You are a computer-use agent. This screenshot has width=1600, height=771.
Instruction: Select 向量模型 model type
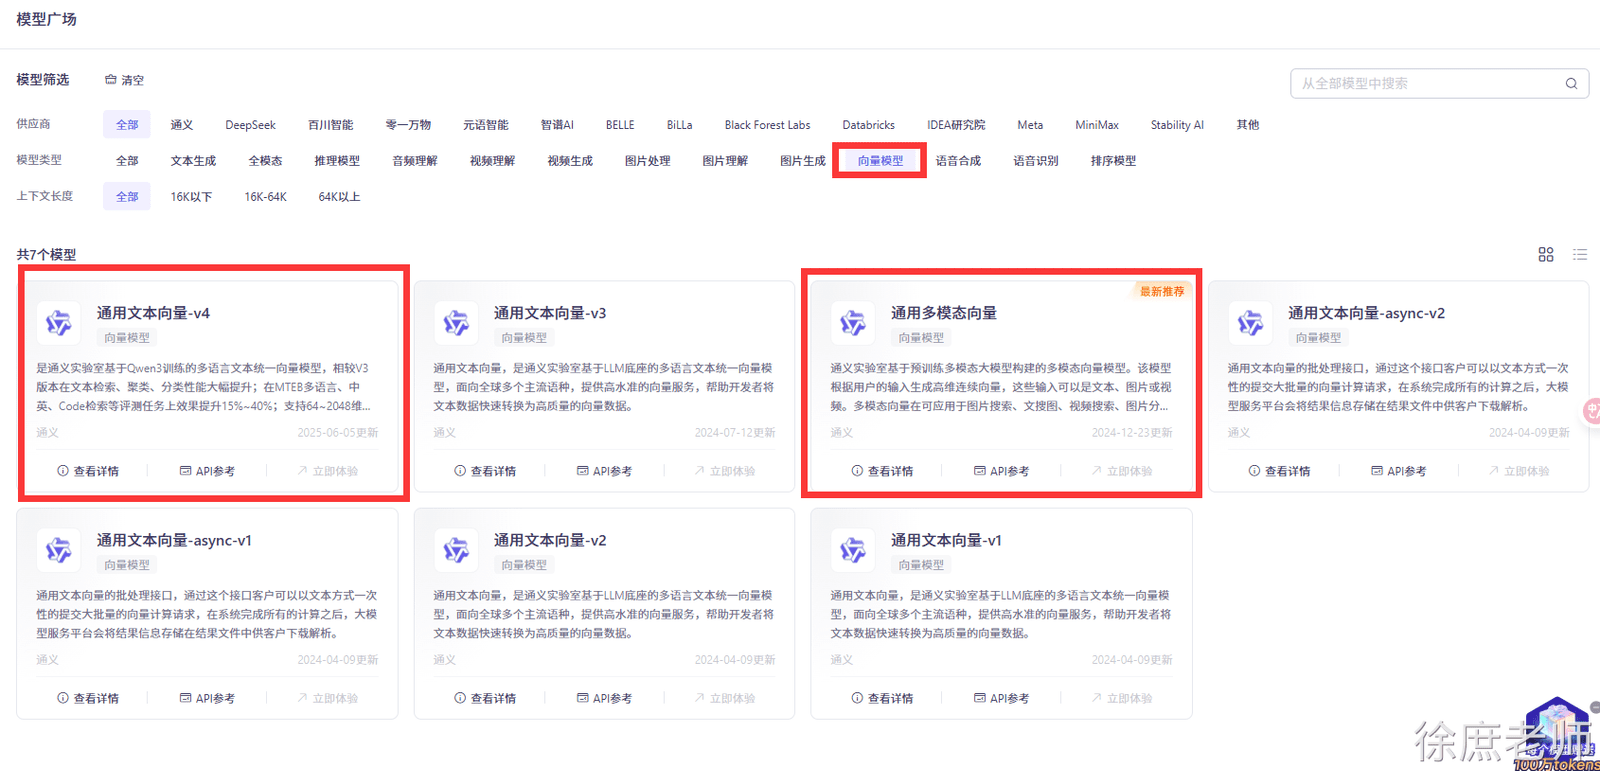tap(880, 161)
